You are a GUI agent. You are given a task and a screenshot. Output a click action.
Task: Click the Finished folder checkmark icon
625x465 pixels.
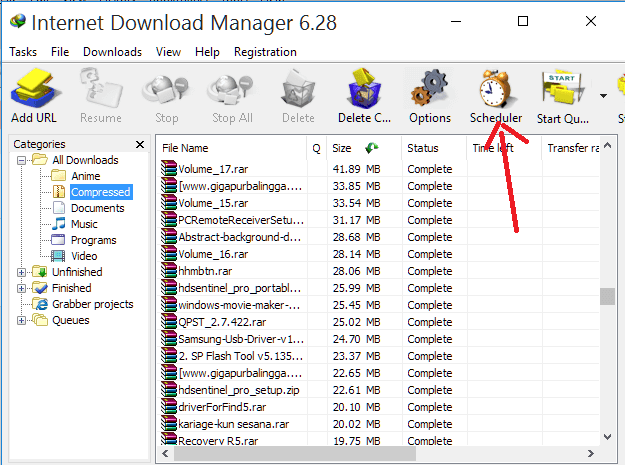point(39,287)
